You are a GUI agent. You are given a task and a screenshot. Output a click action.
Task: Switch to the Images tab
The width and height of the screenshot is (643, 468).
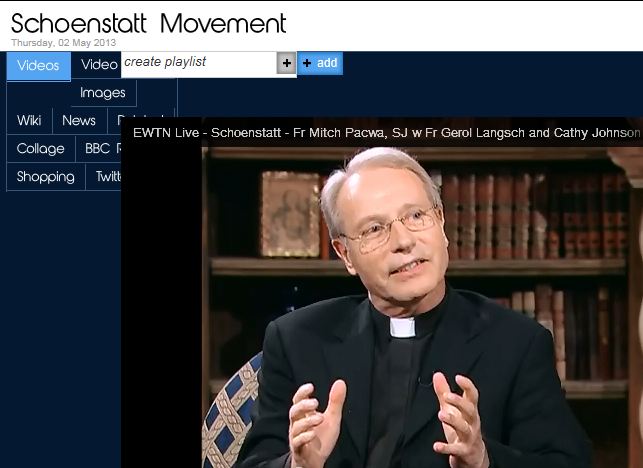[x=103, y=93]
